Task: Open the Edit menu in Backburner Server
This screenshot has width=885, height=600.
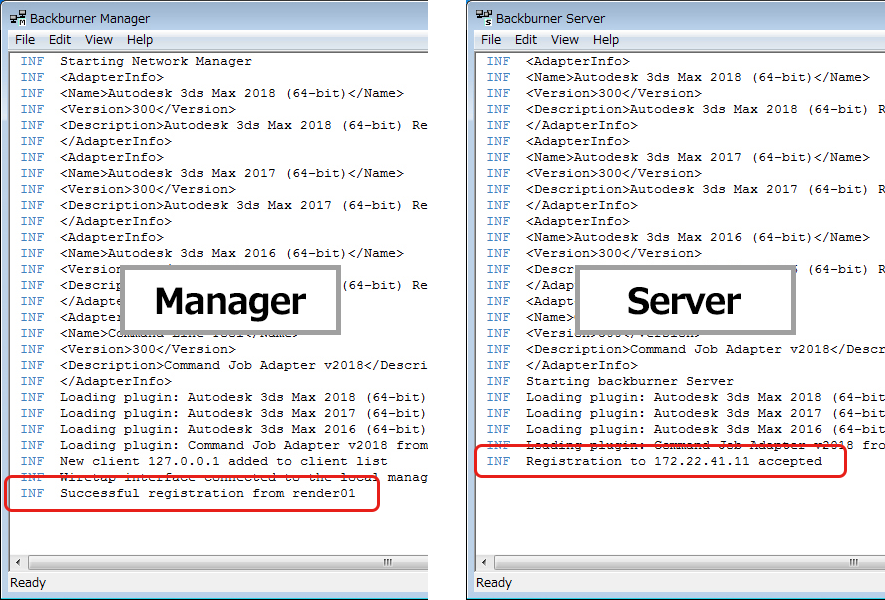Action: [526, 40]
